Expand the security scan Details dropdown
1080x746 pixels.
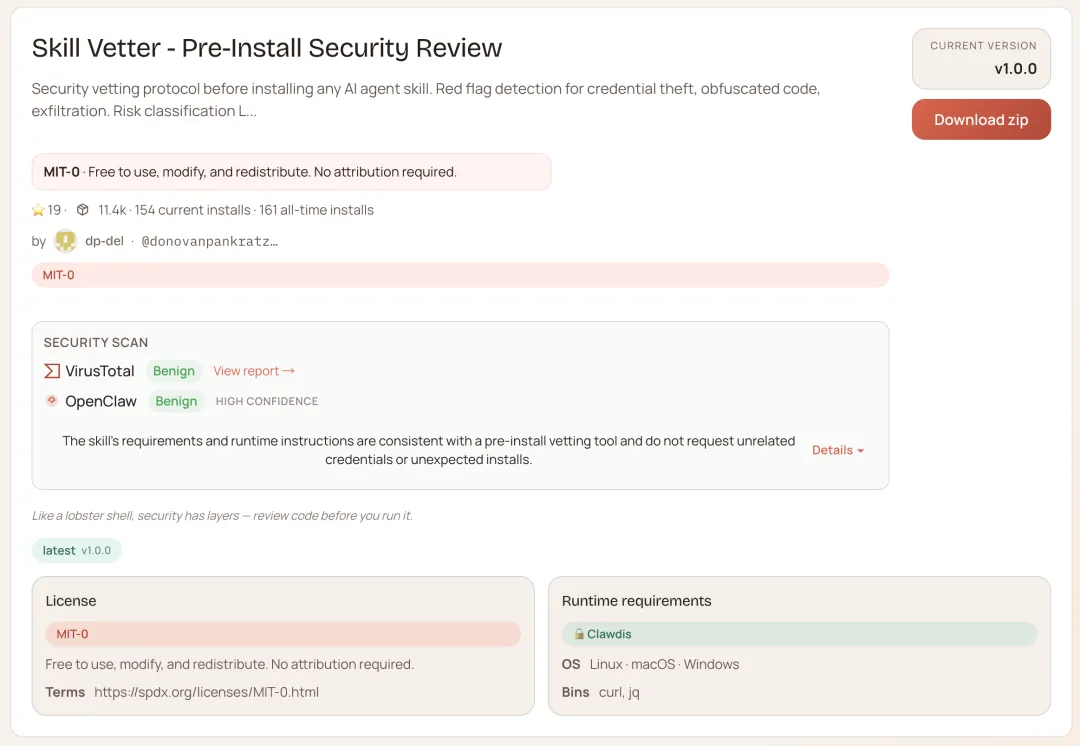pyautogui.click(x=837, y=450)
